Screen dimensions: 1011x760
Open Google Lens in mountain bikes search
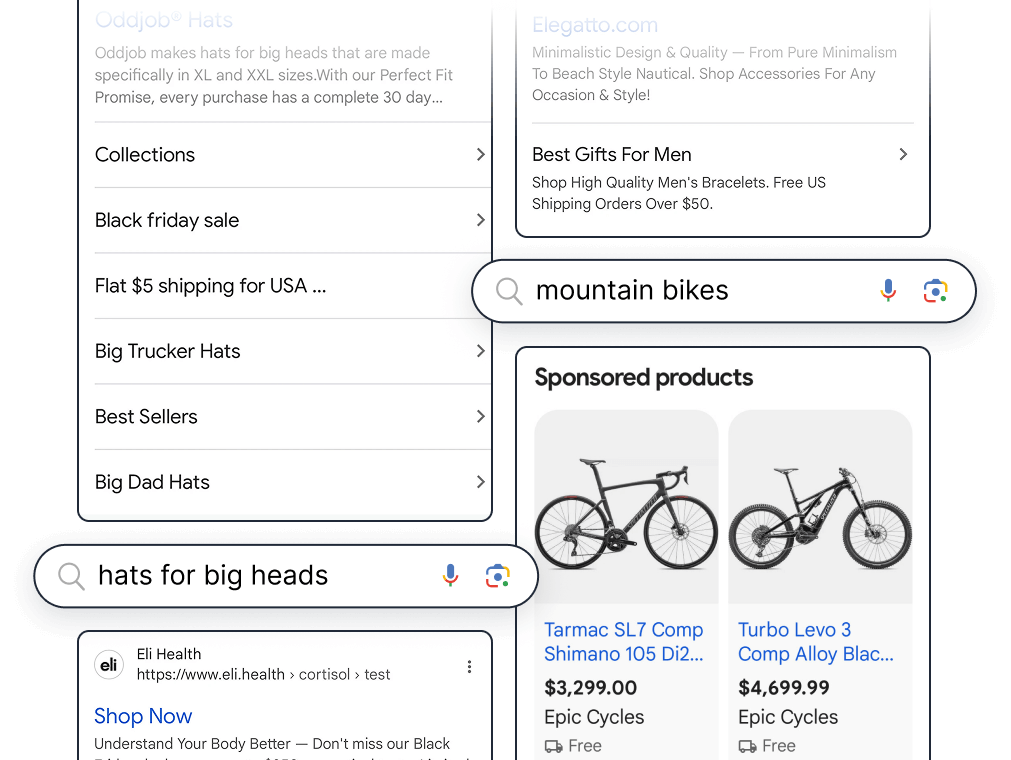(x=935, y=291)
